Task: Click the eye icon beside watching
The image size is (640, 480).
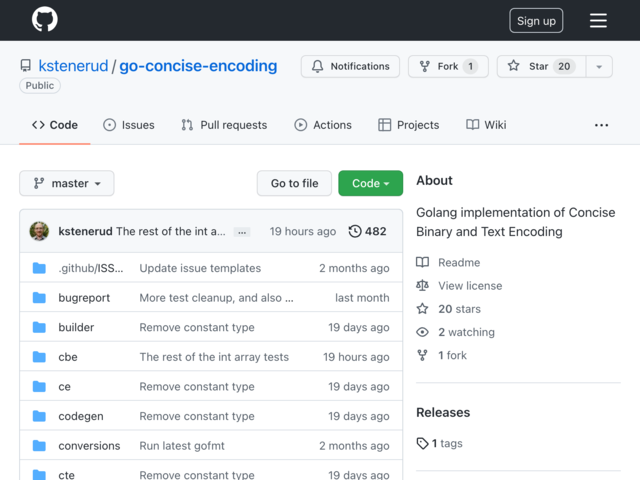Action: click(422, 332)
